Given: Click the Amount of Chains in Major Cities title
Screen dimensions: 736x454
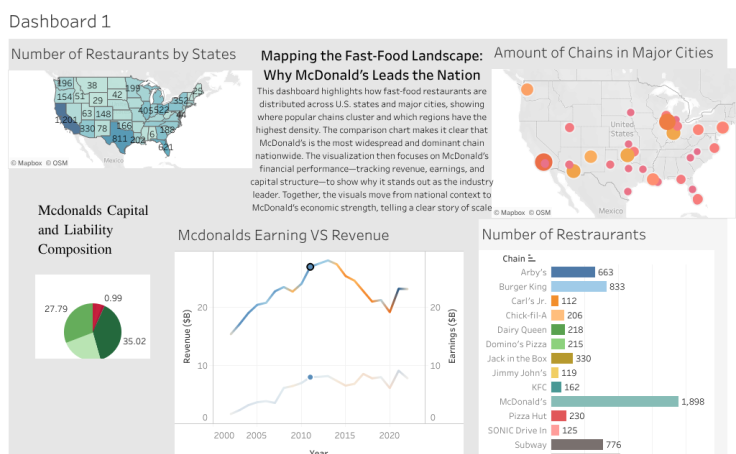Looking at the screenshot, I should pos(603,53).
